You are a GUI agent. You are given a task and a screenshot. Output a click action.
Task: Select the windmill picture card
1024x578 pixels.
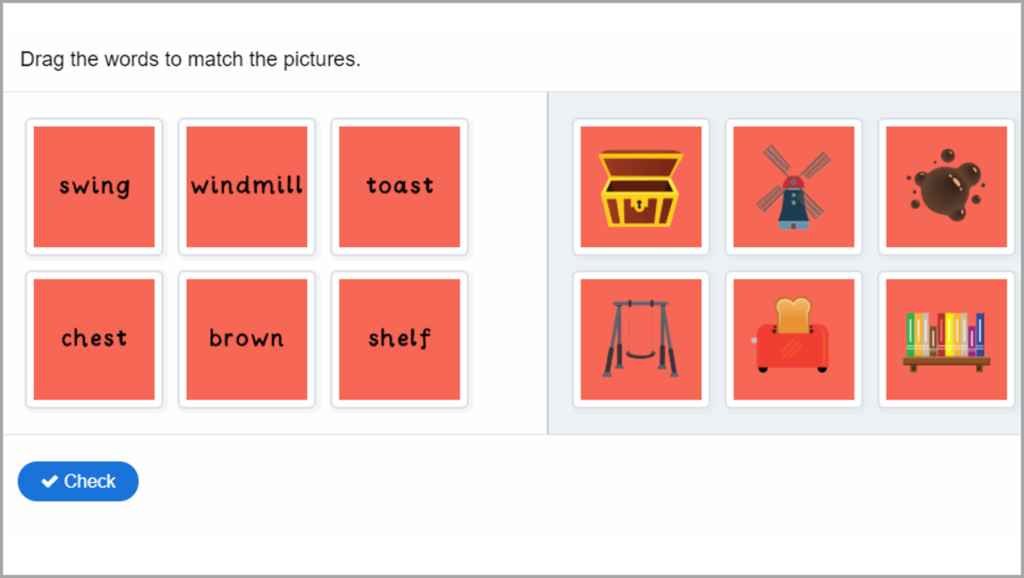tap(793, 186)
